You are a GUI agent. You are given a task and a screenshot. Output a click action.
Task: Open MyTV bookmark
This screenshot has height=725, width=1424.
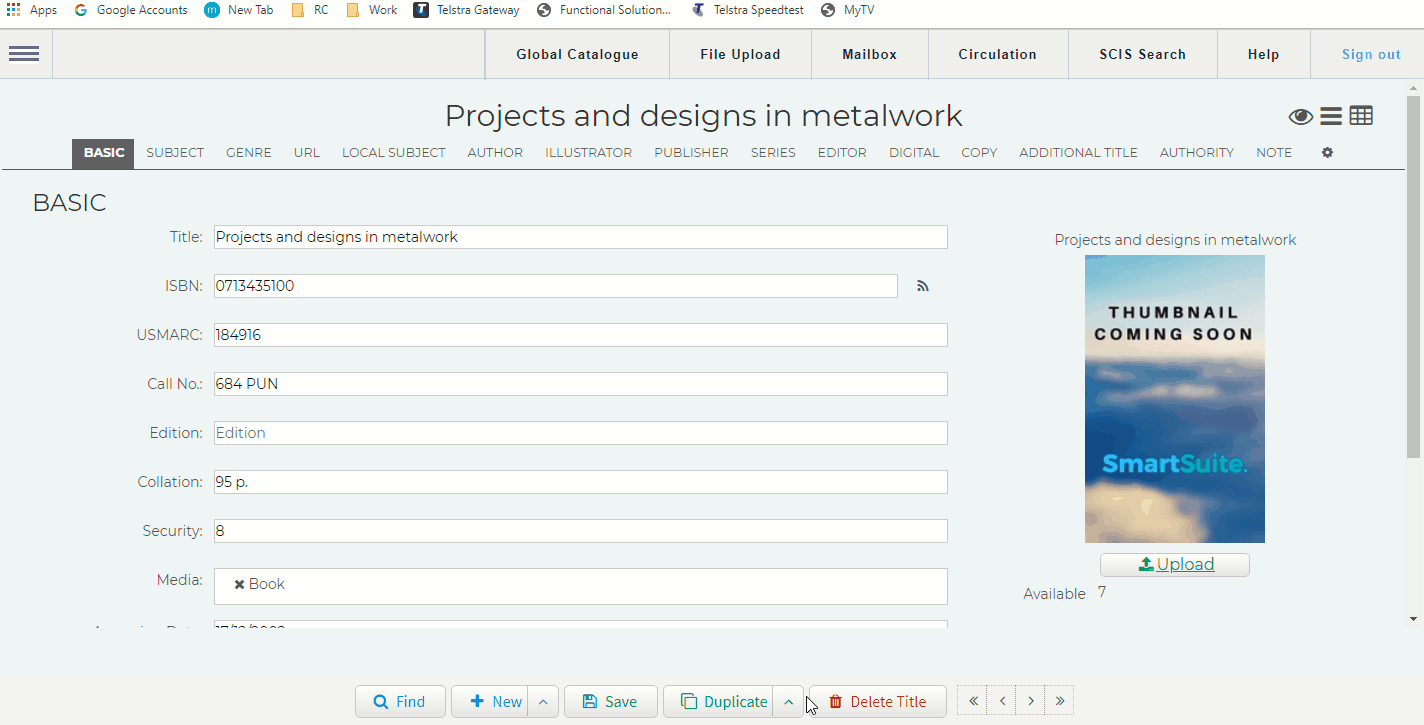click(848, 10)
